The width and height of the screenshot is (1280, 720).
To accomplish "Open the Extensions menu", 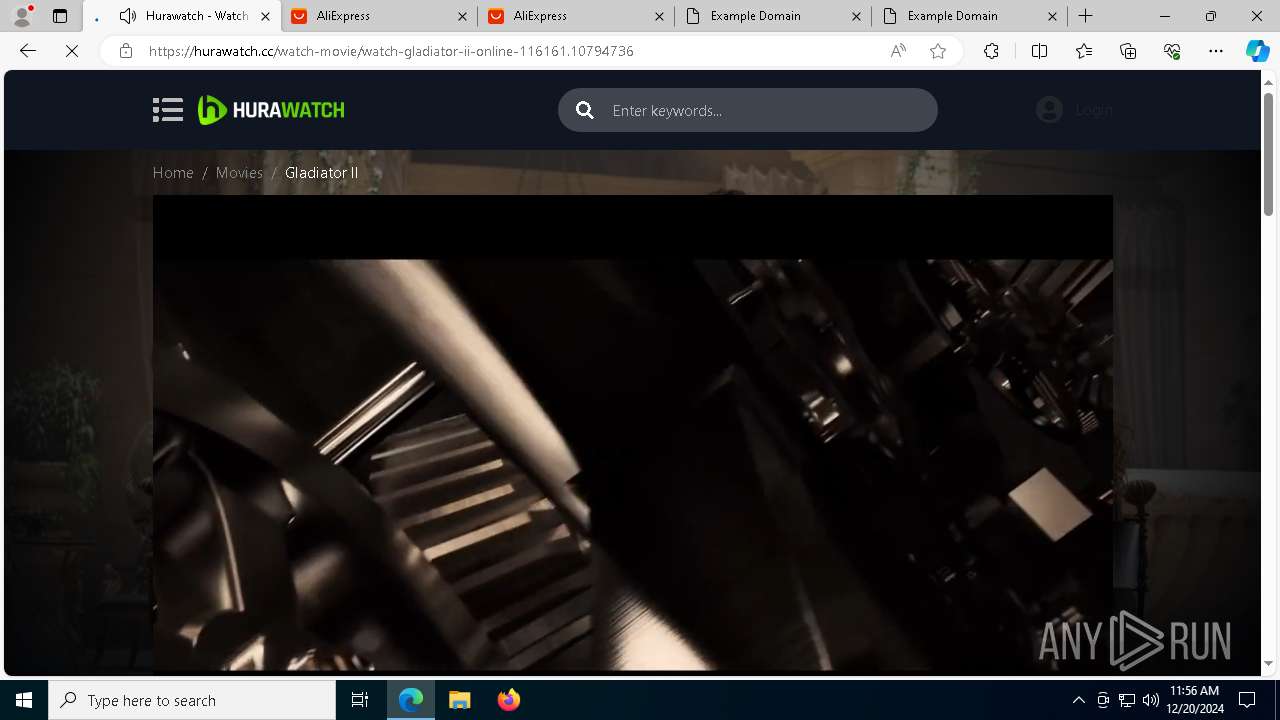I will click(991, 51).
